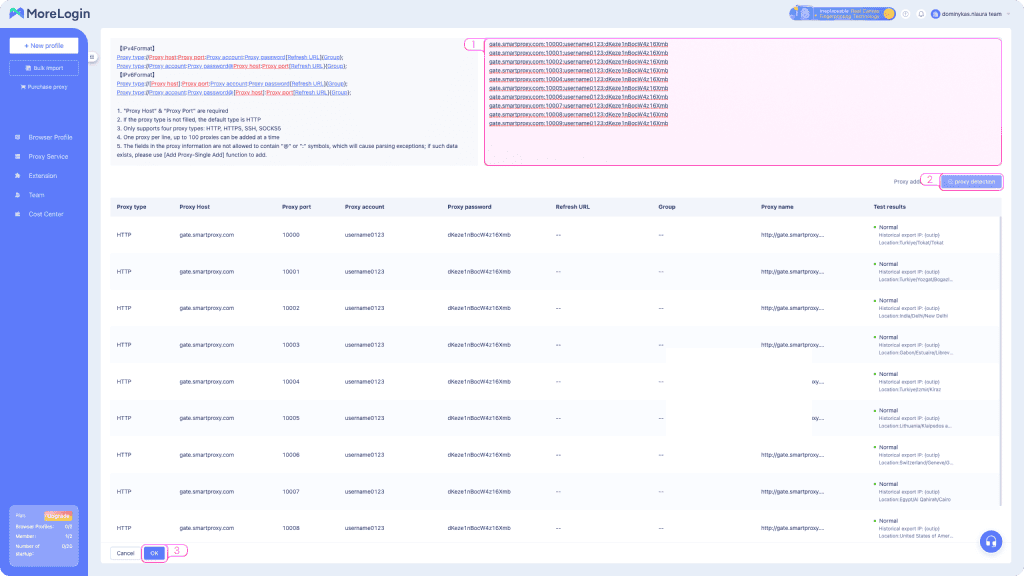
Task: Click the Browser Profile sidebar icon
Action: (19, 137)
